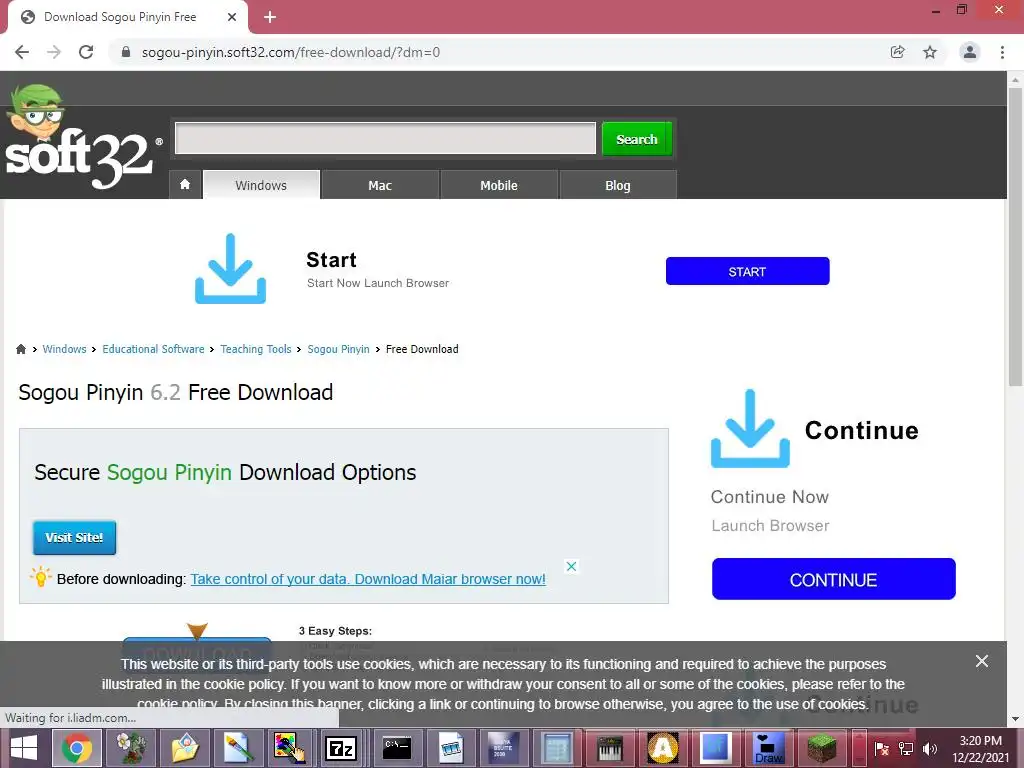Open 7-Zip from the taskbar
The height and width of the screenshot is (768, 1024).
[342, 748]
